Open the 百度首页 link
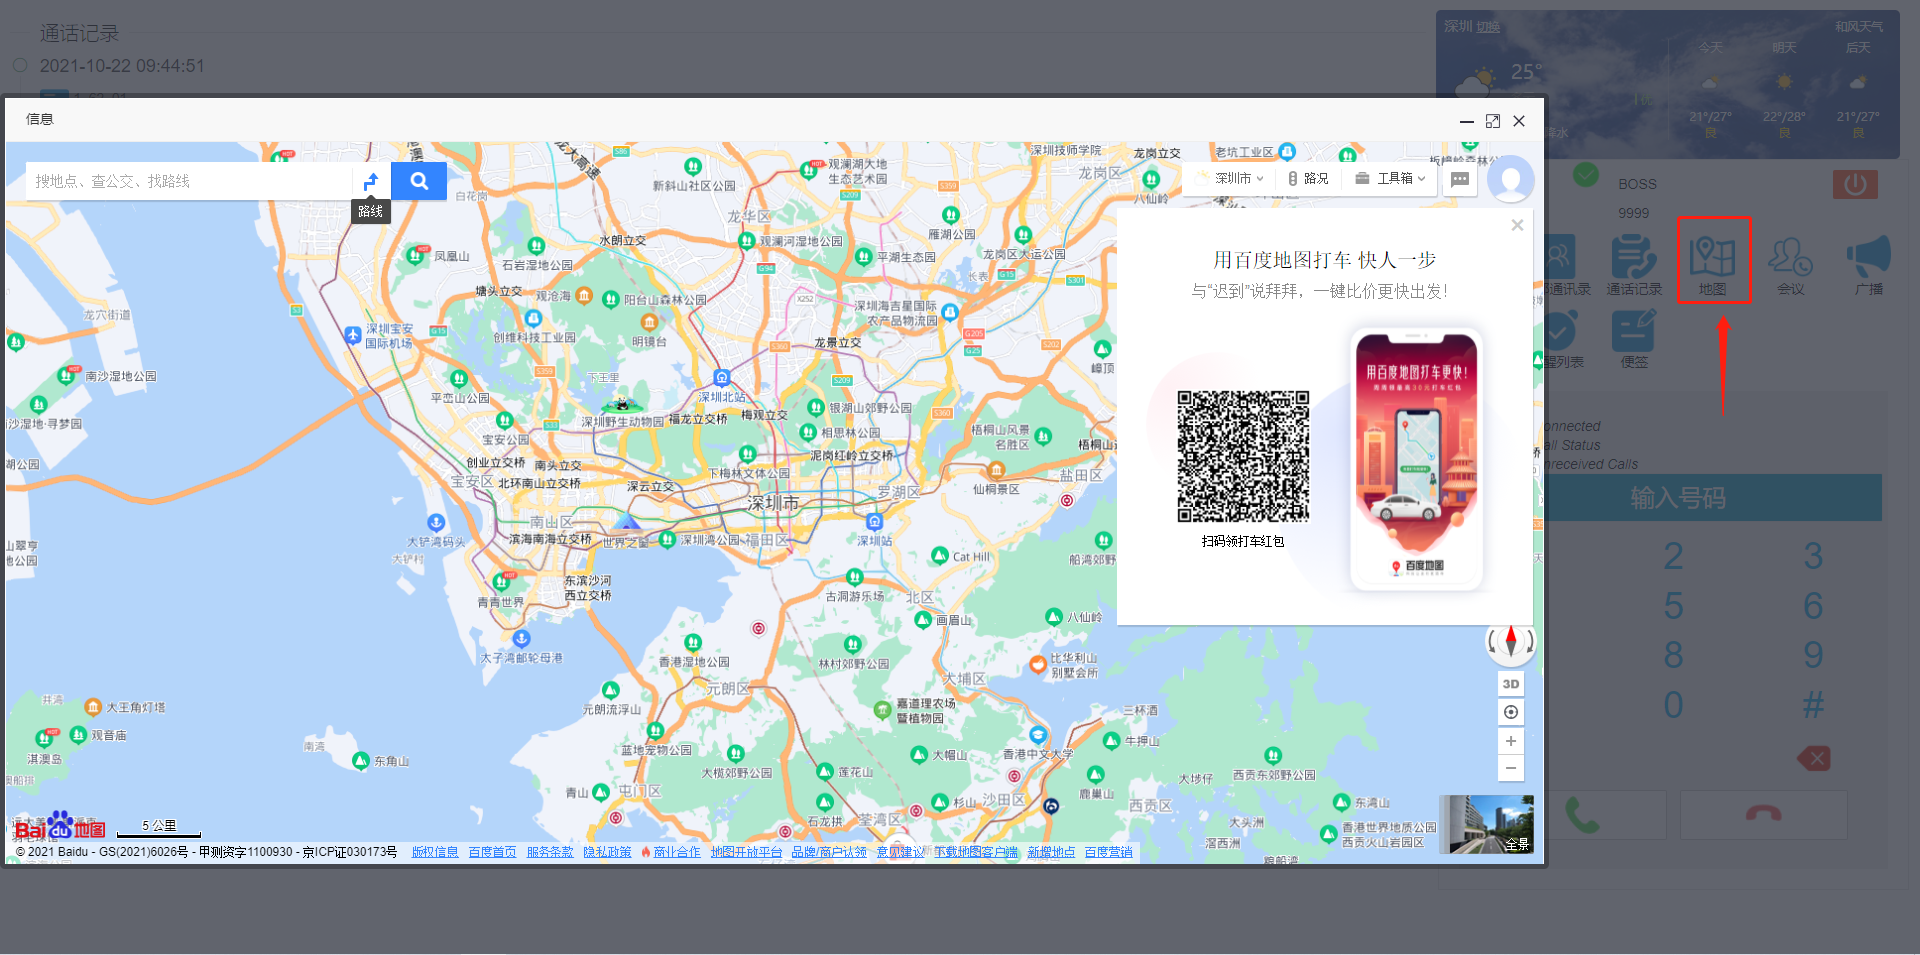 pos(492,852)
